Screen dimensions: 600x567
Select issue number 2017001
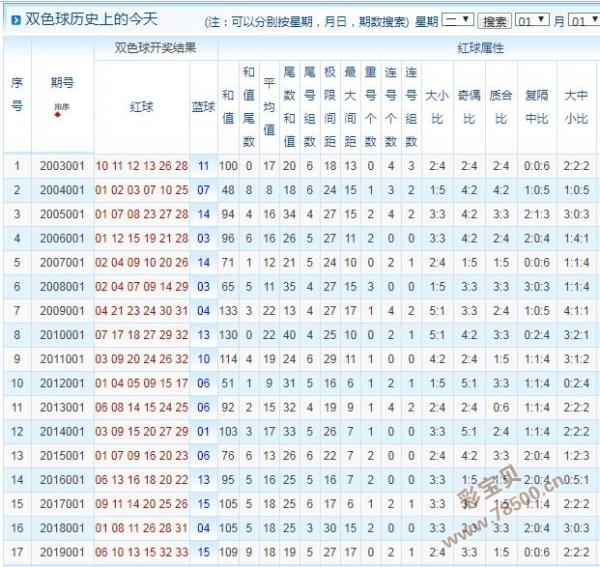(x=62, y=503)
